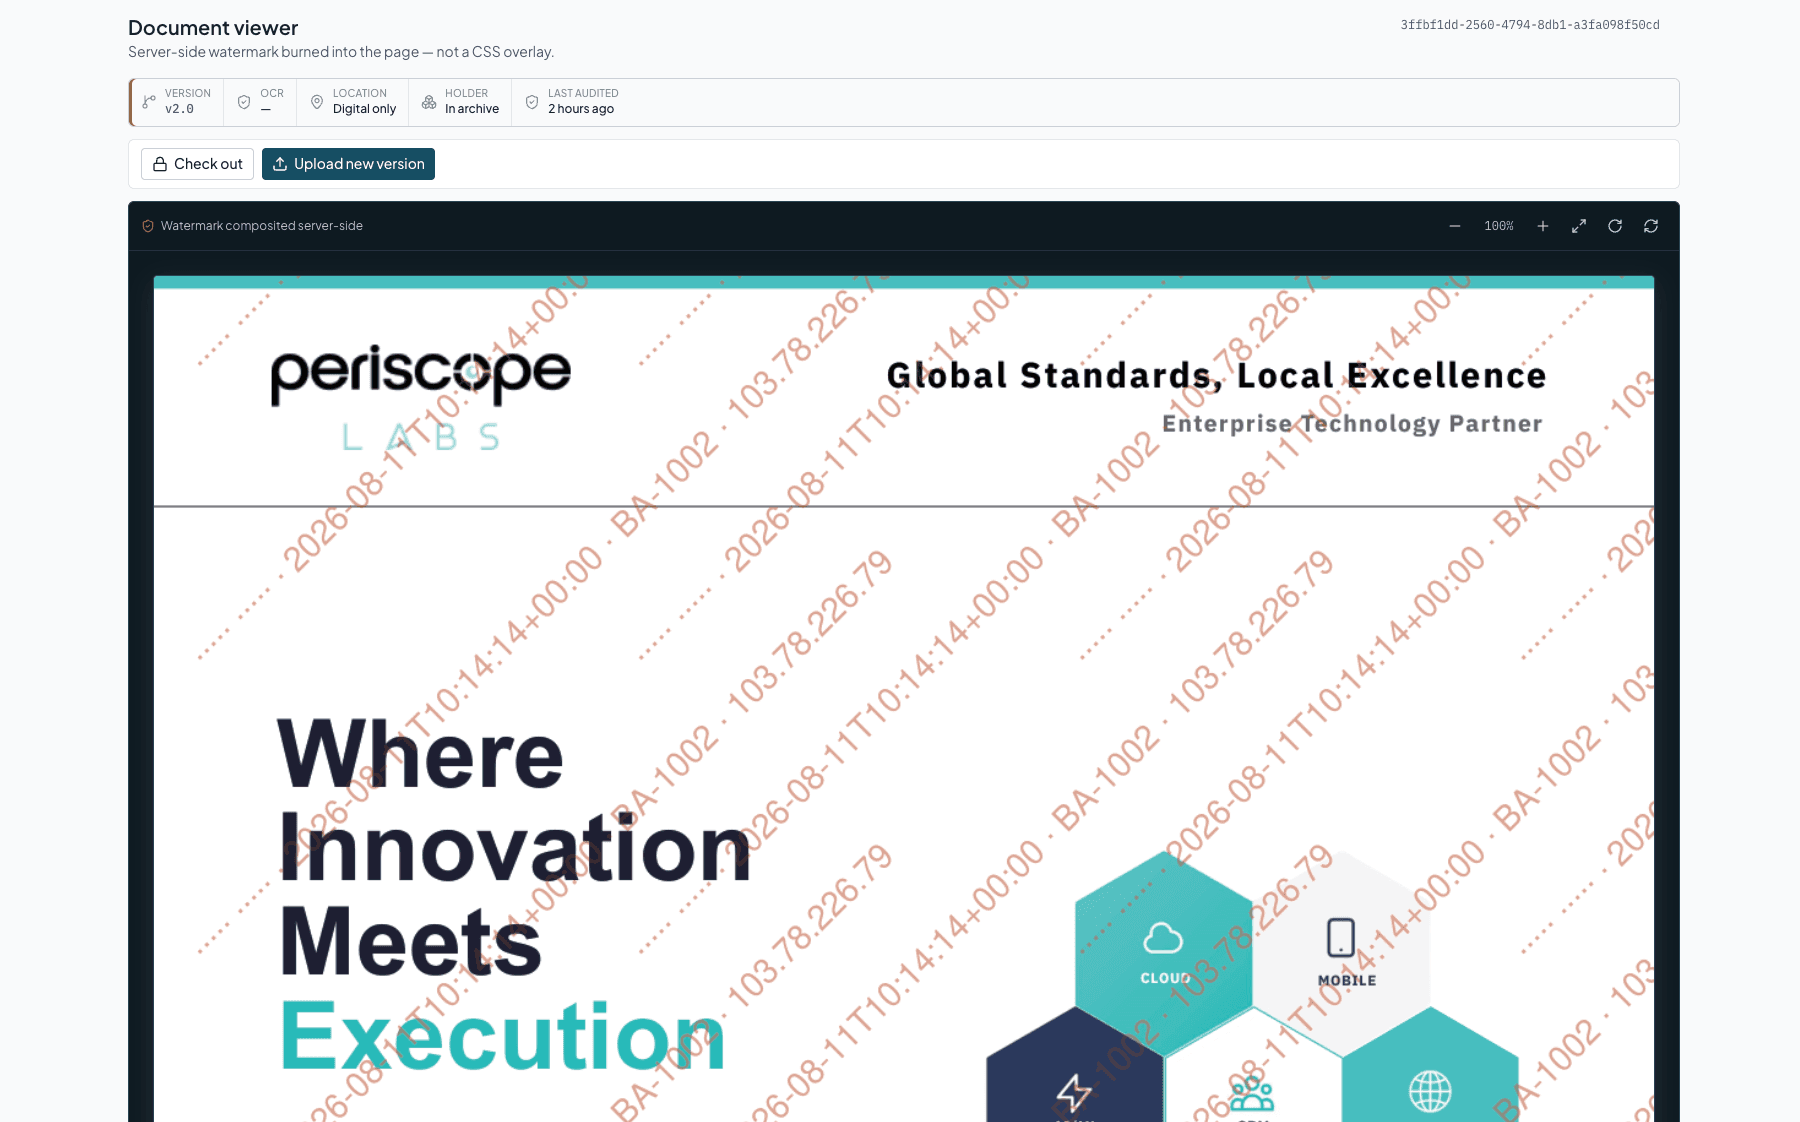Image resolution: width=1800 pixels, height=1122 pixels.
Task: Click the shield icon next to LAST AUDITED
Action: (x=532, y=102)
